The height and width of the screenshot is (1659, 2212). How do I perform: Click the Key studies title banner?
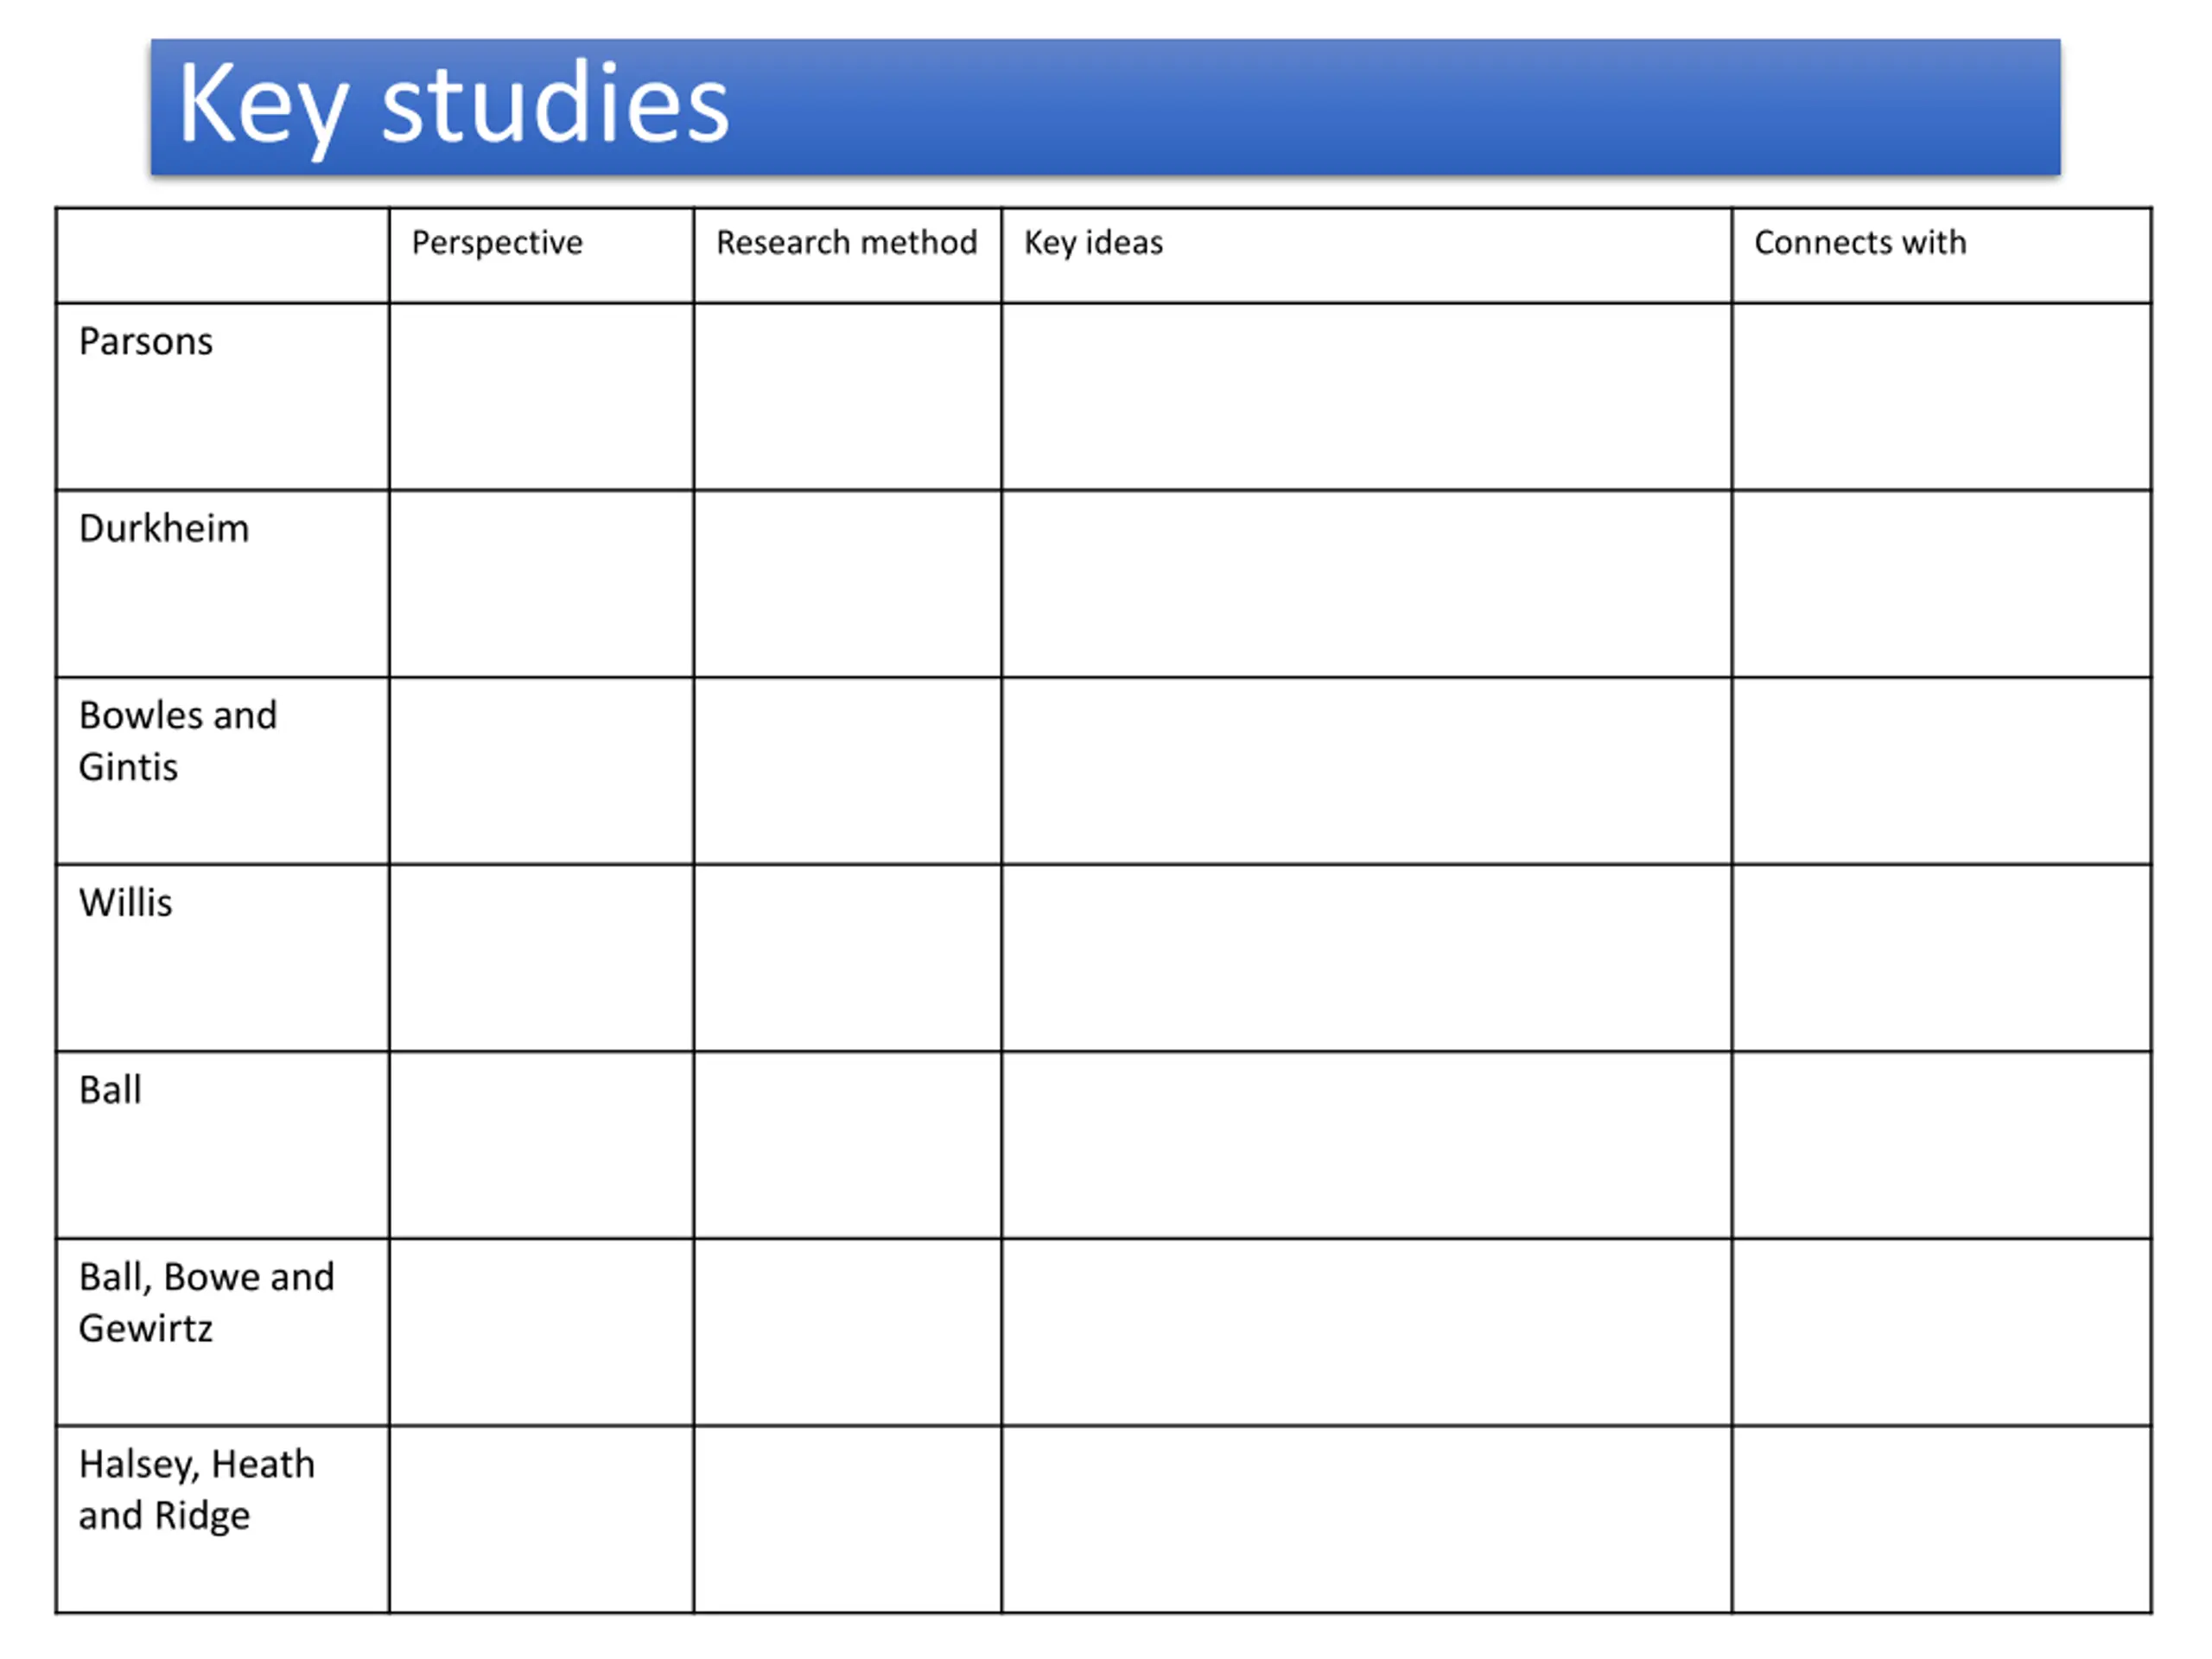tap(1105, 107)
